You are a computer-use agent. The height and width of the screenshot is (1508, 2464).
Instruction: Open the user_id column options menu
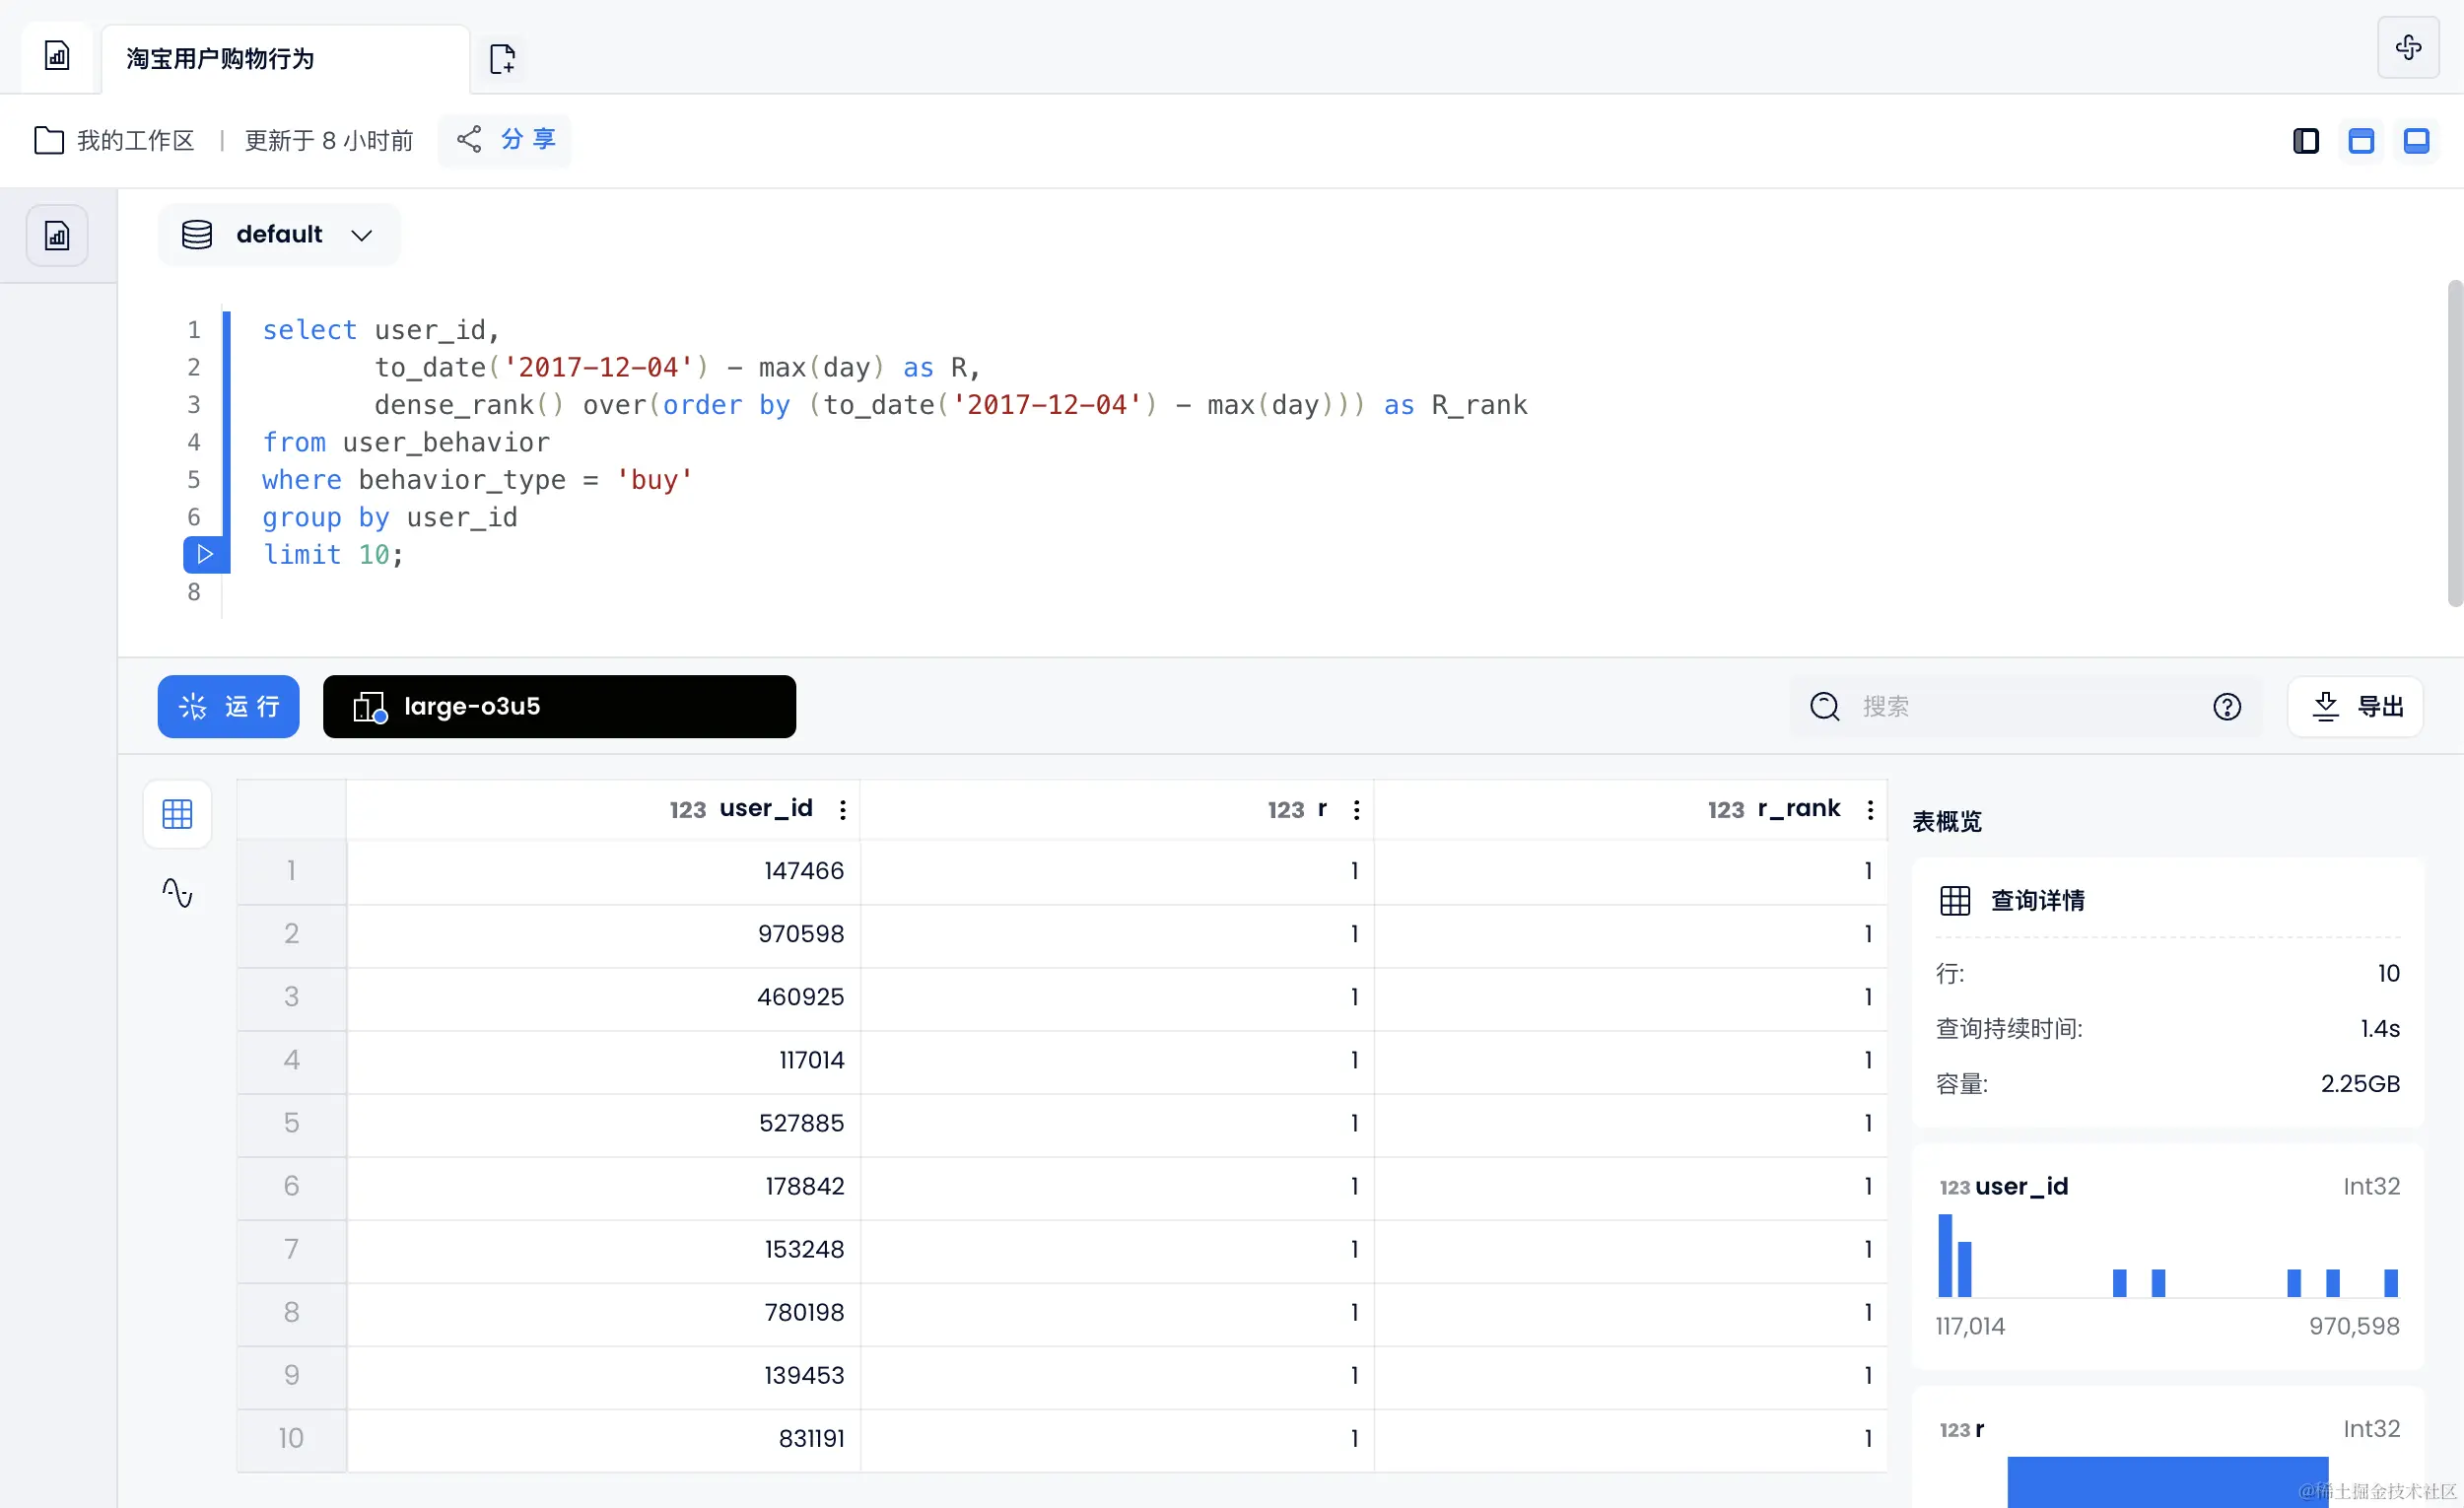click(843, 810)
